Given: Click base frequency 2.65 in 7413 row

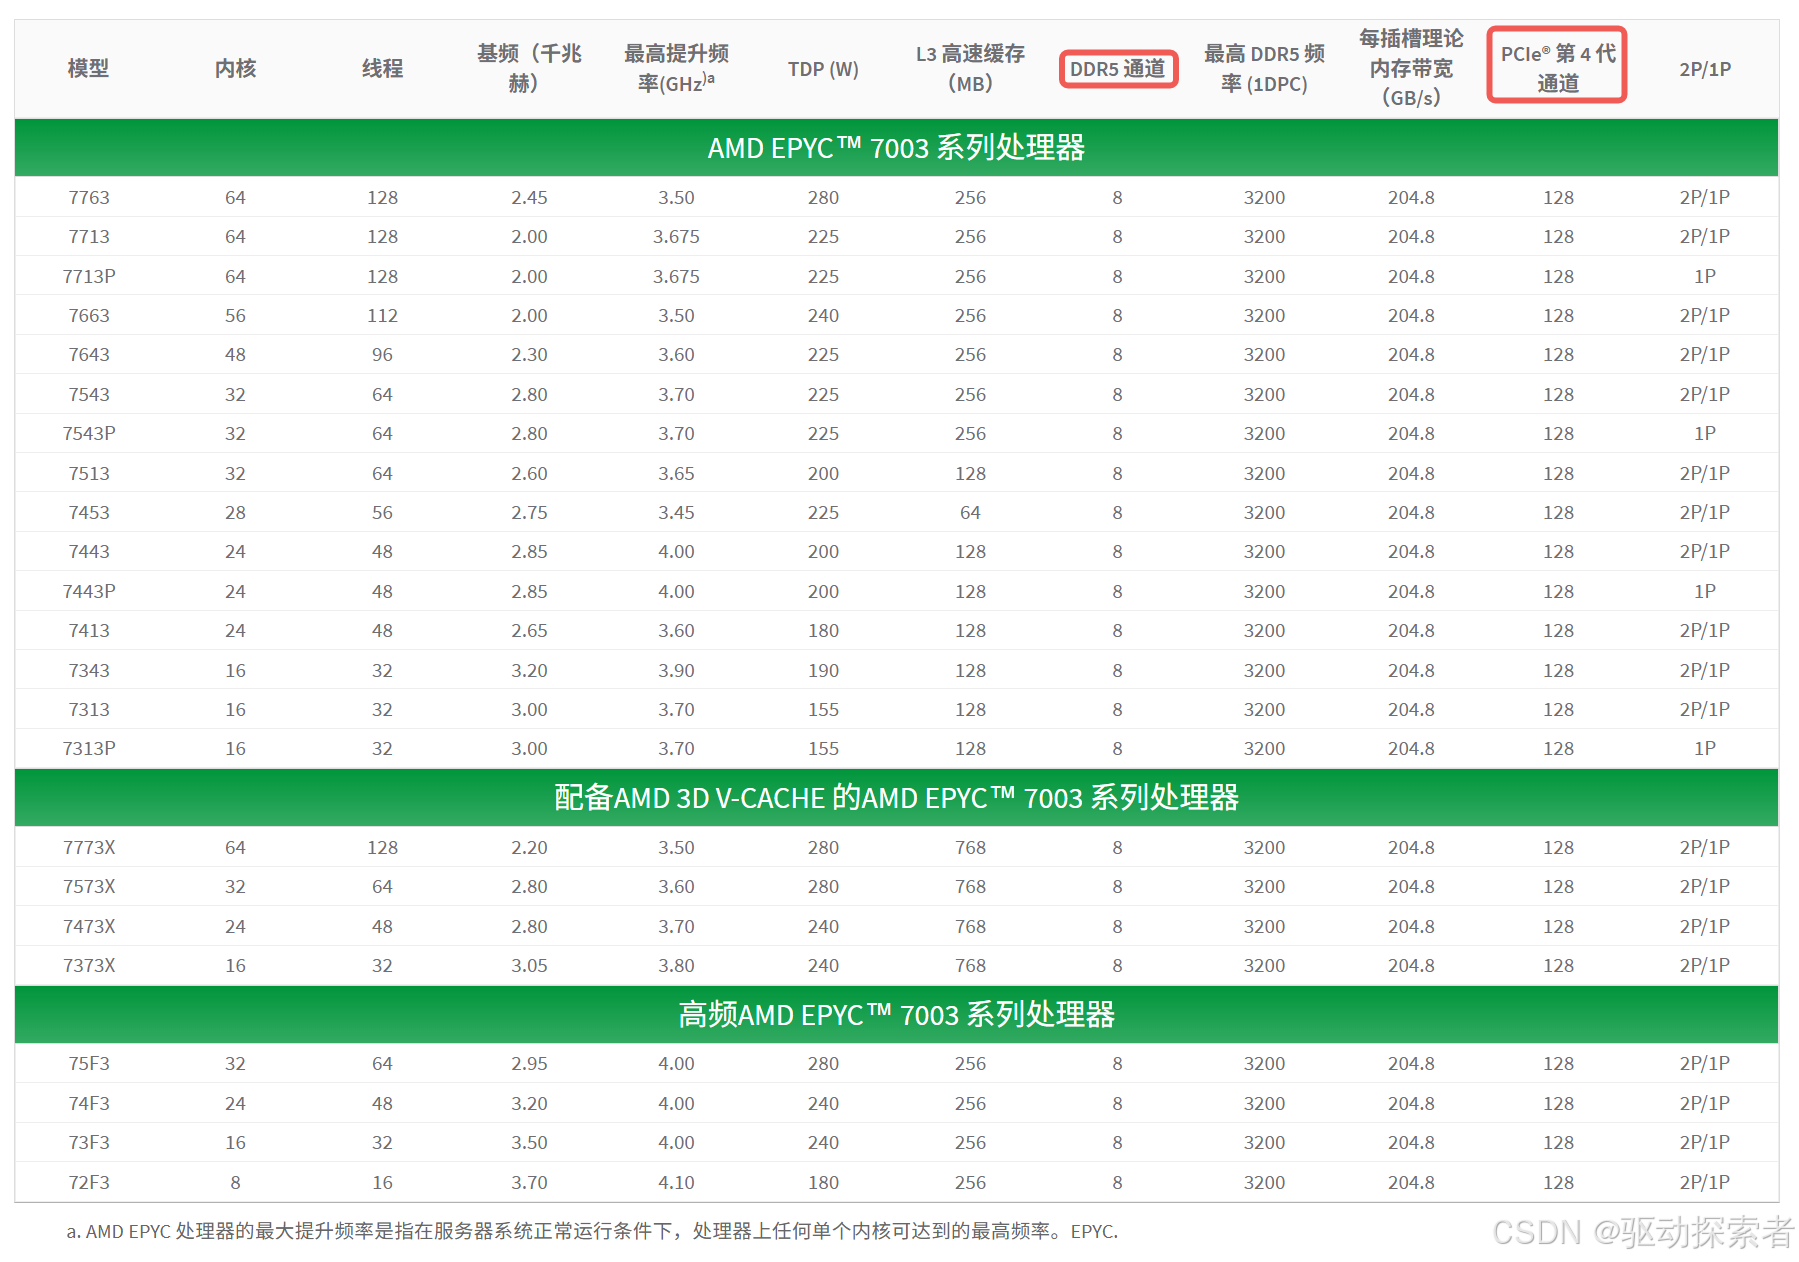Looking at the screenshot, I should point(529,631).
